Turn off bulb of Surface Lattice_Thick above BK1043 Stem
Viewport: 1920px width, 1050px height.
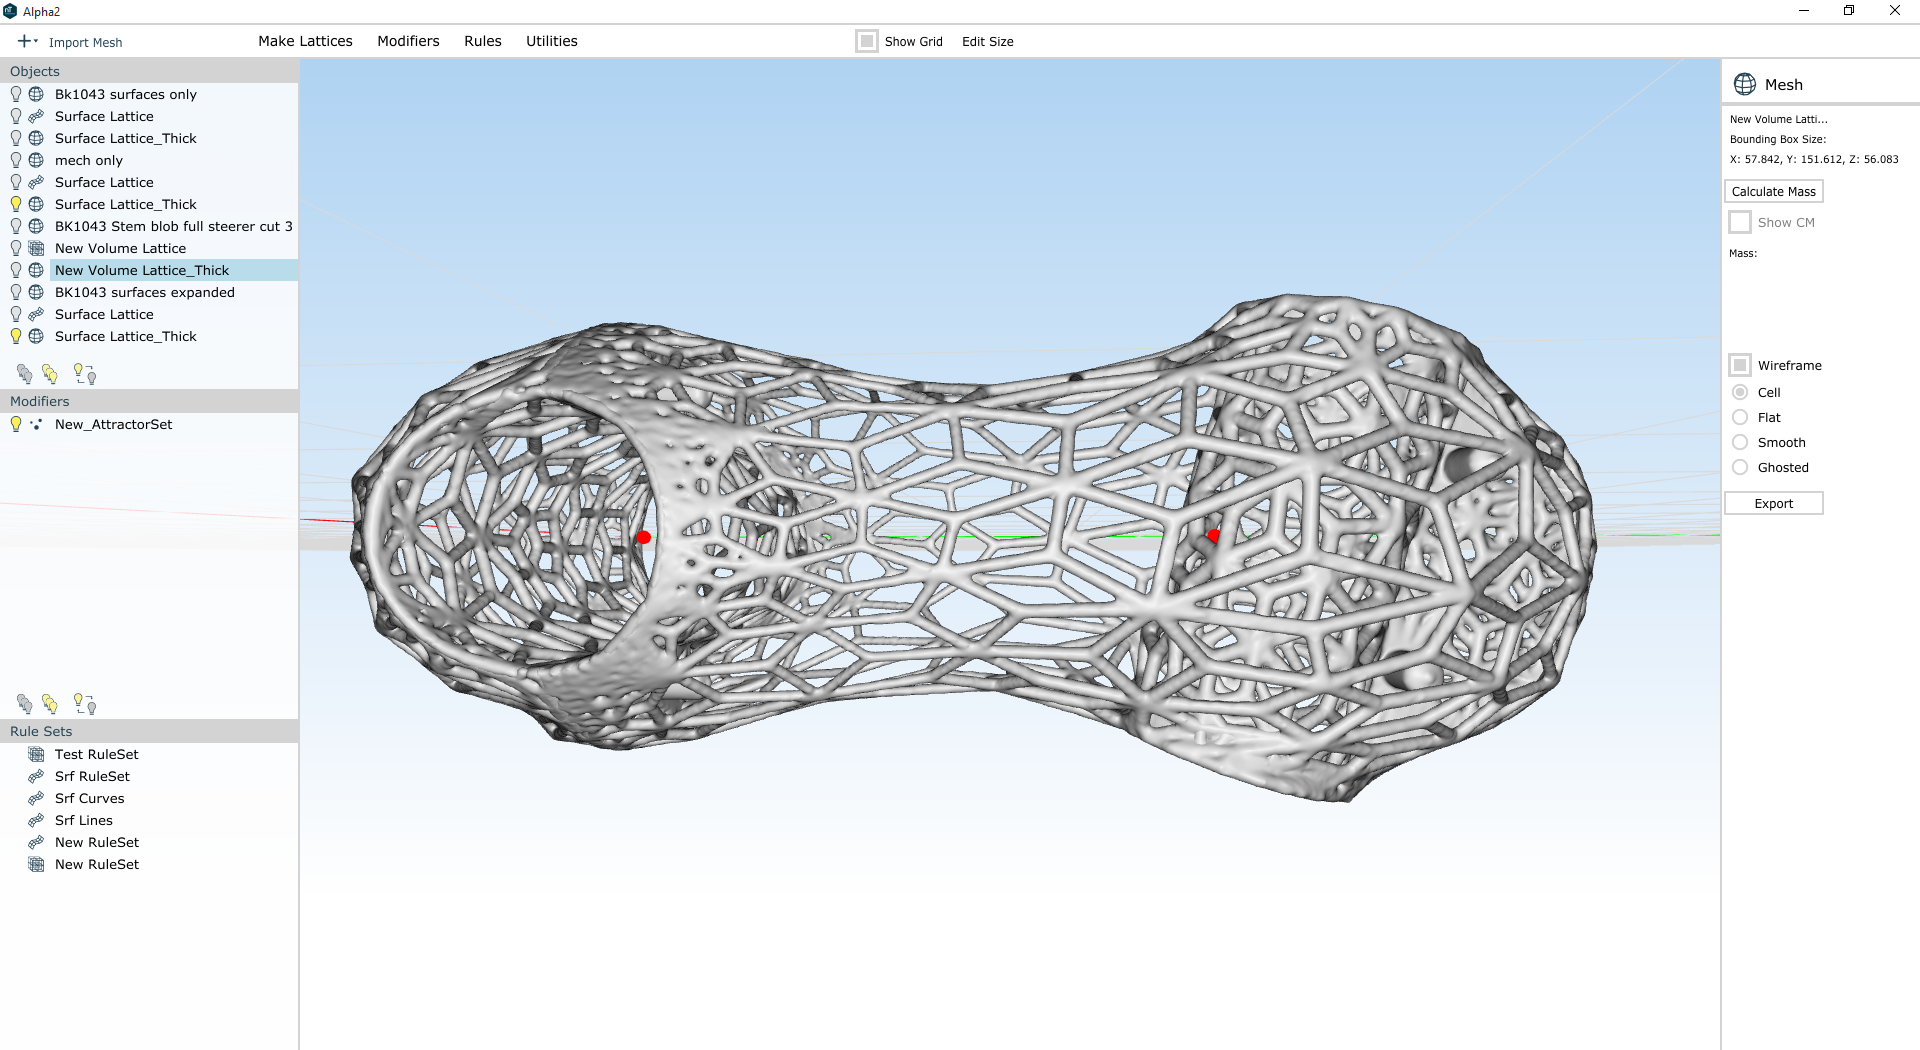[16, 204]
